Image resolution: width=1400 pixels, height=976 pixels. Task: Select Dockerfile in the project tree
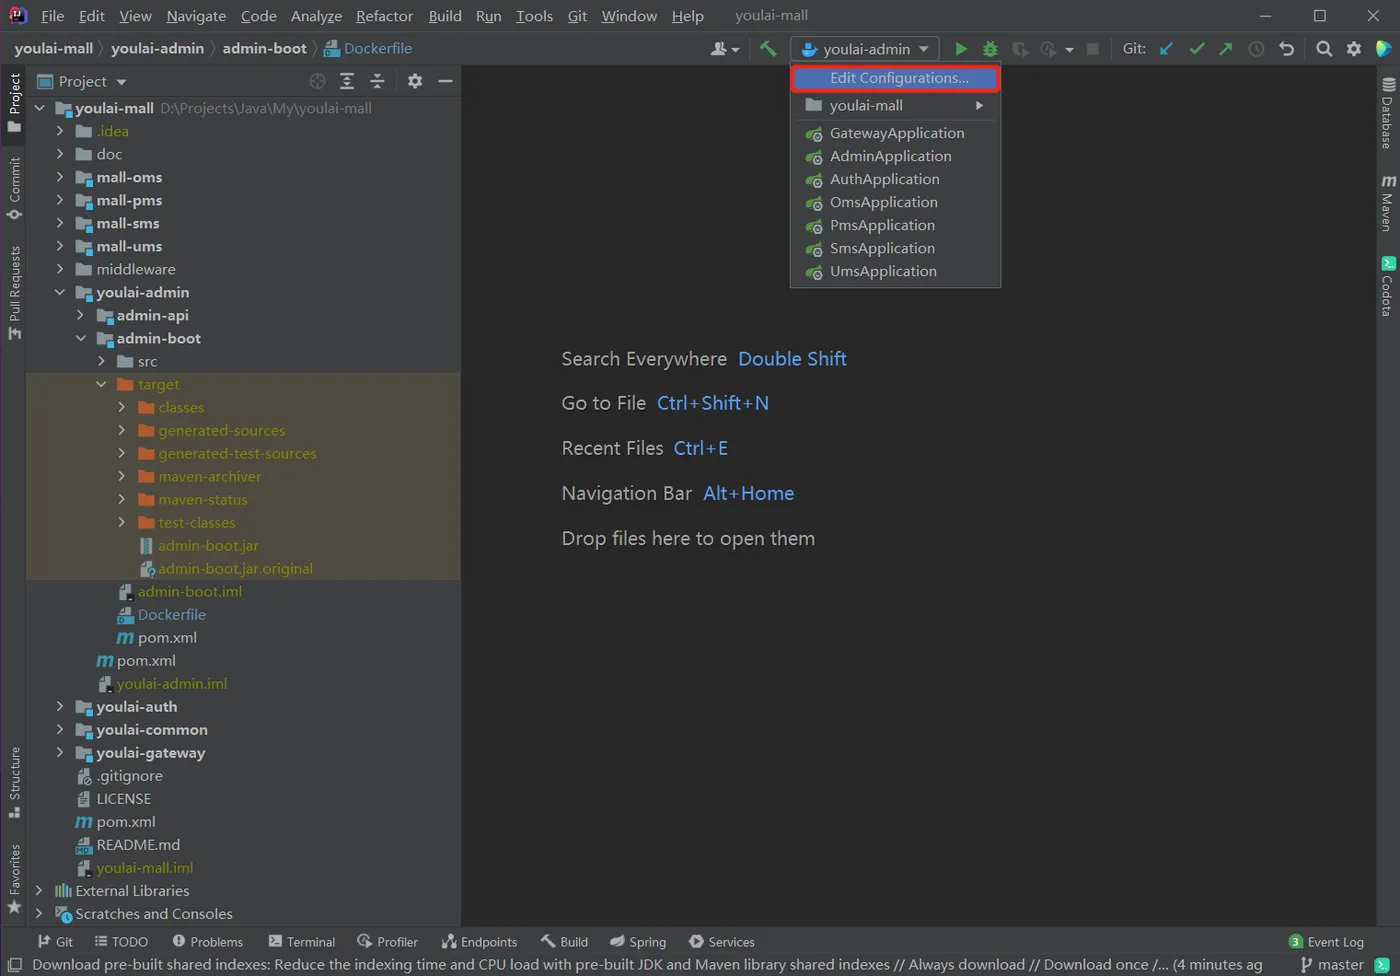(171, 614)
